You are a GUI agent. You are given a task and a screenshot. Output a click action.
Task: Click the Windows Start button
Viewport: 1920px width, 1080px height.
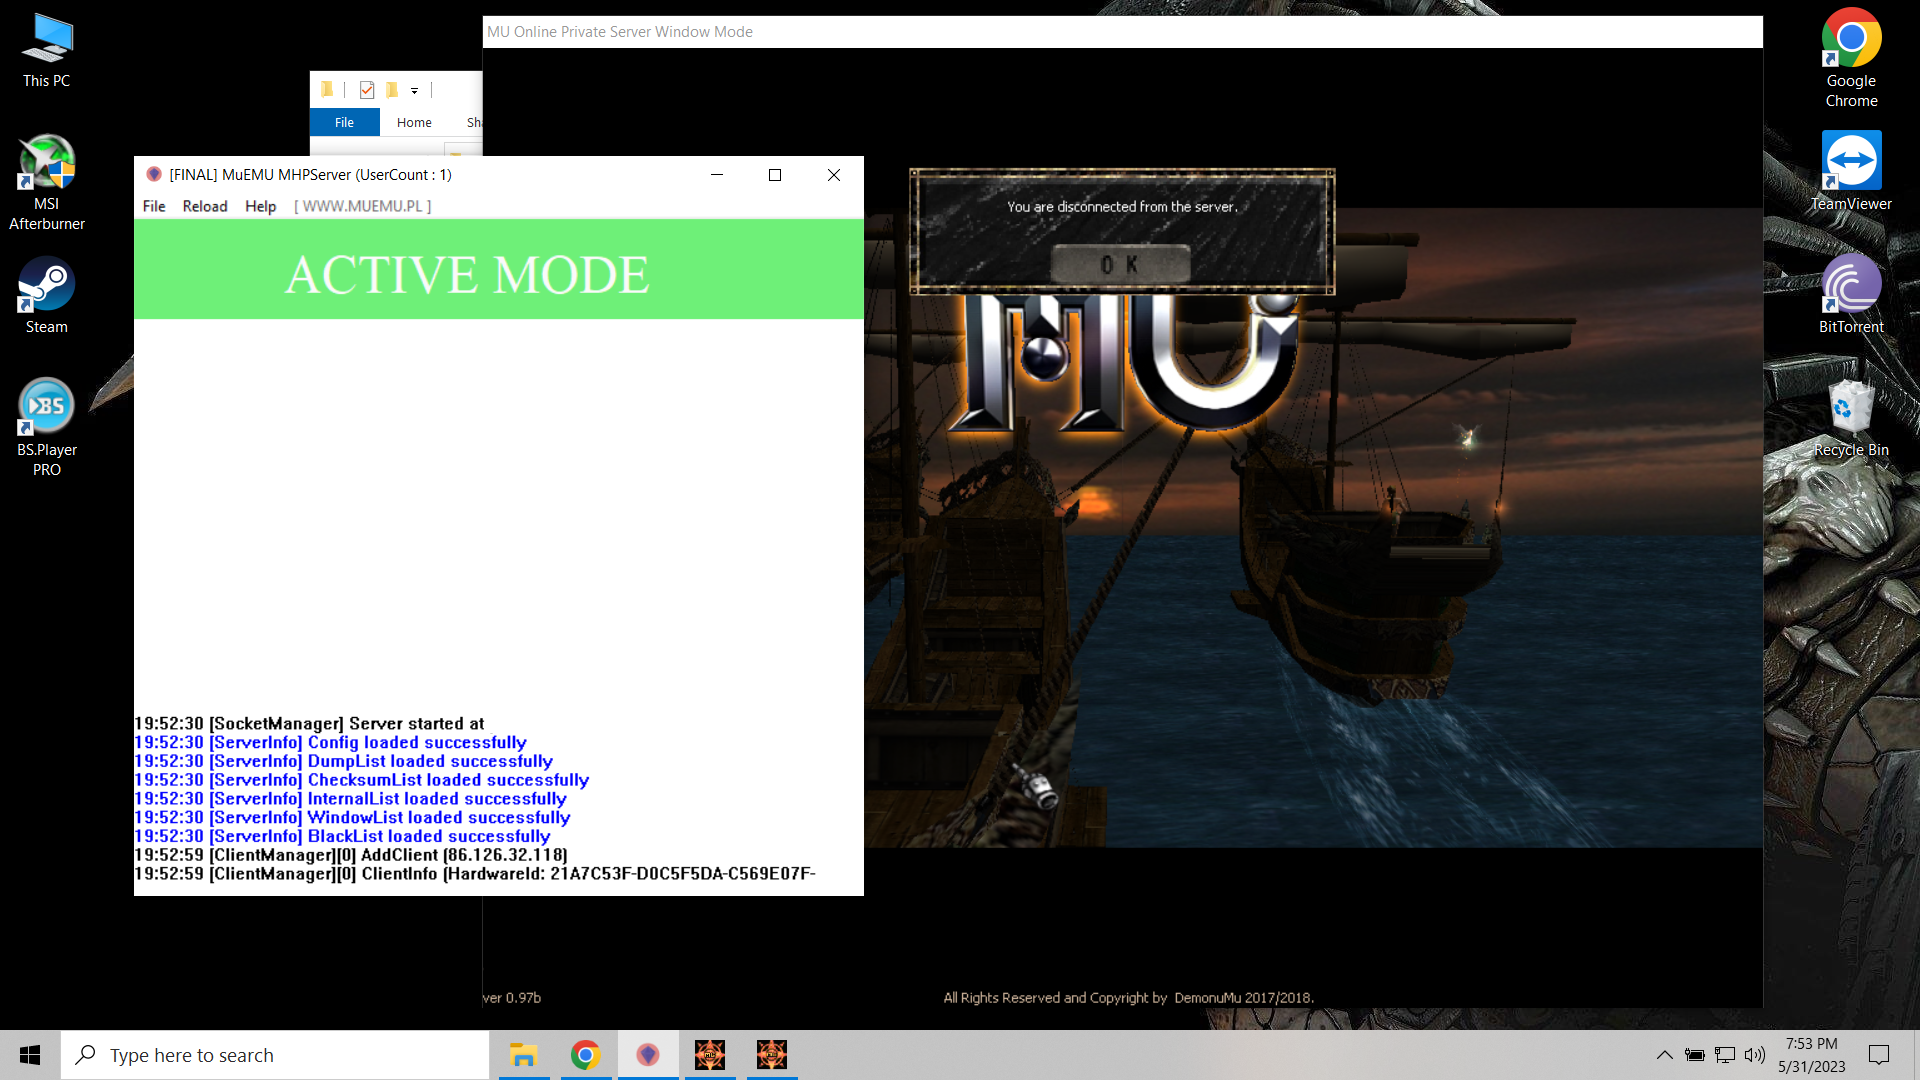(x=30, y=1055)
